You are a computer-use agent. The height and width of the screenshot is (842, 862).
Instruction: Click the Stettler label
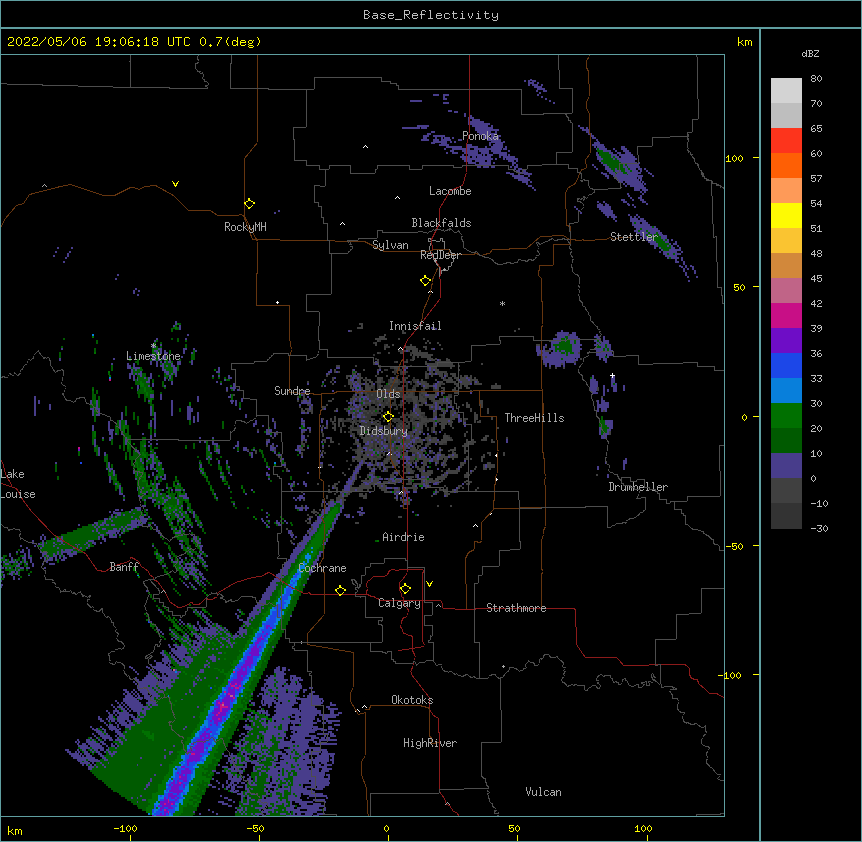click(634, 237)
